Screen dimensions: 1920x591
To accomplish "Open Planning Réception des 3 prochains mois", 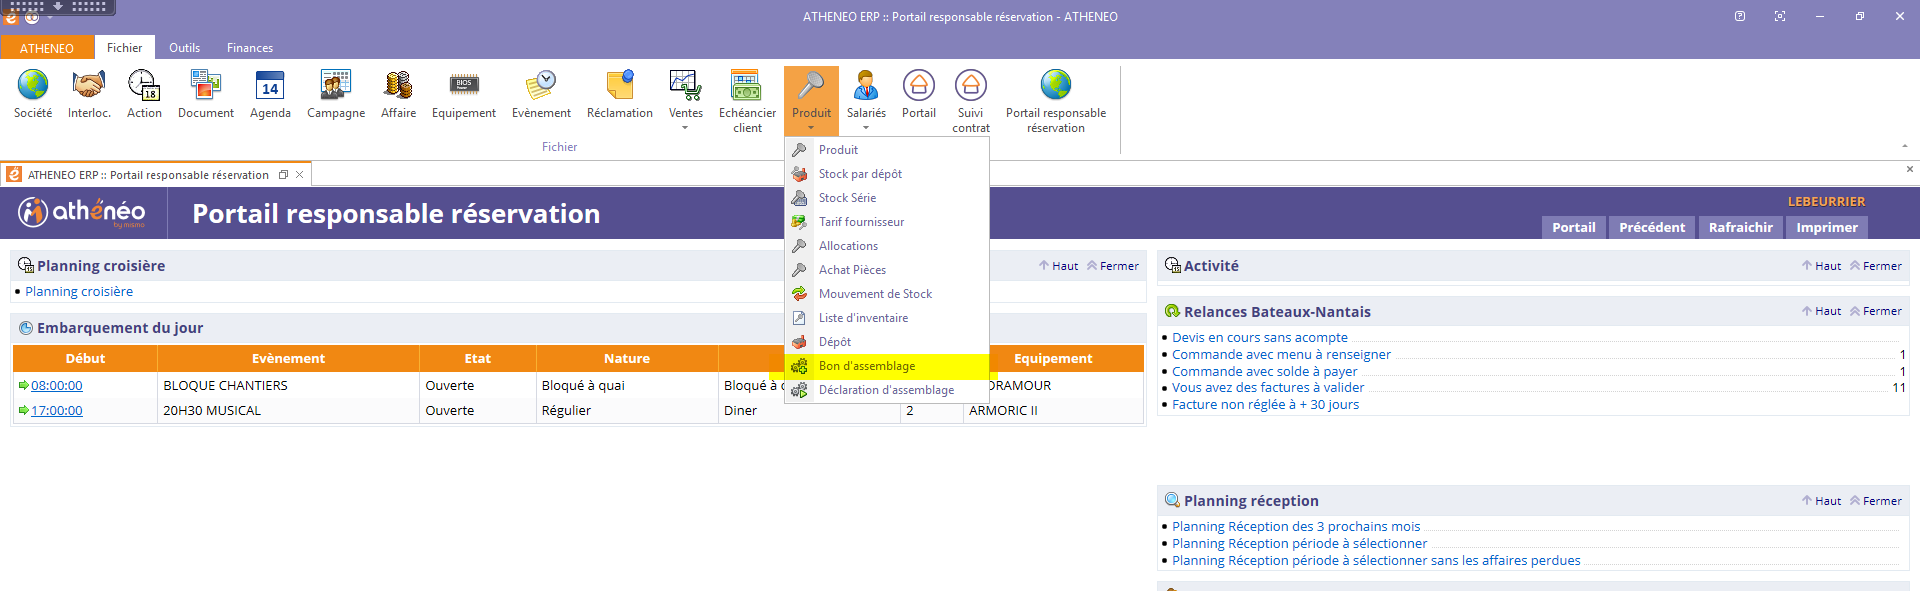I will pos(1296,527).
